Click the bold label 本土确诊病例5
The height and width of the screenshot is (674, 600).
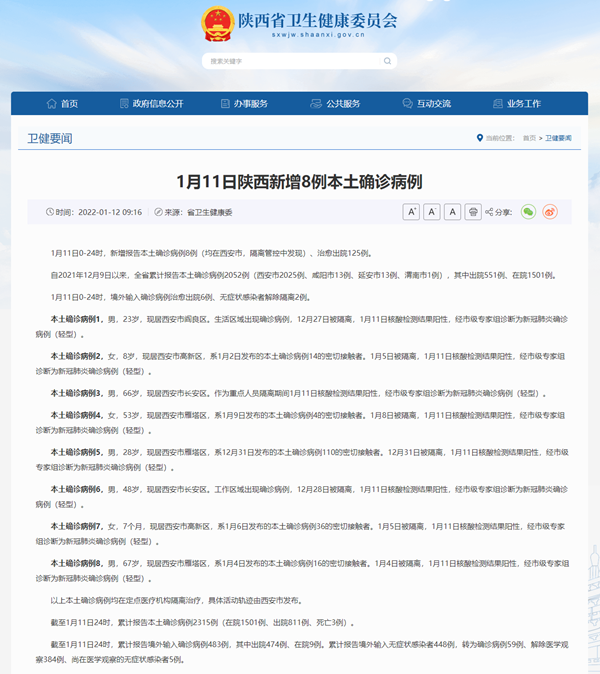pos(77,453)
